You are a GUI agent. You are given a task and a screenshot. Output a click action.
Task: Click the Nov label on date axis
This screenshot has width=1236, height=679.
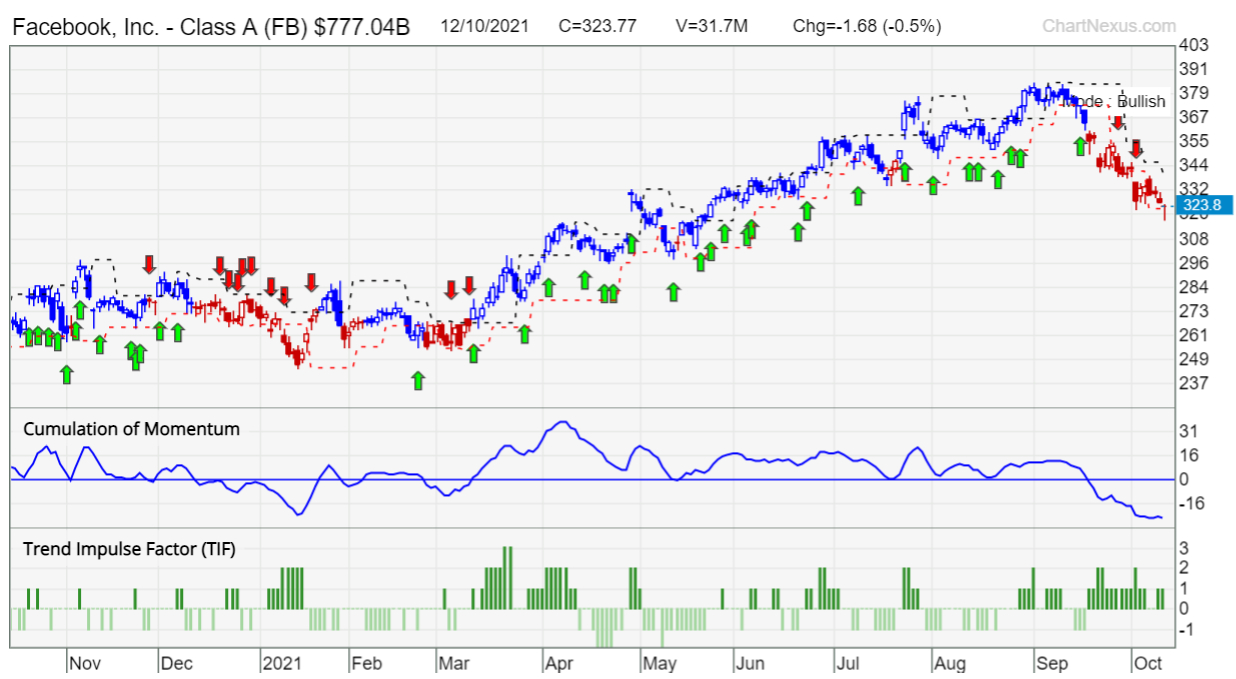[x=84, y=663]
